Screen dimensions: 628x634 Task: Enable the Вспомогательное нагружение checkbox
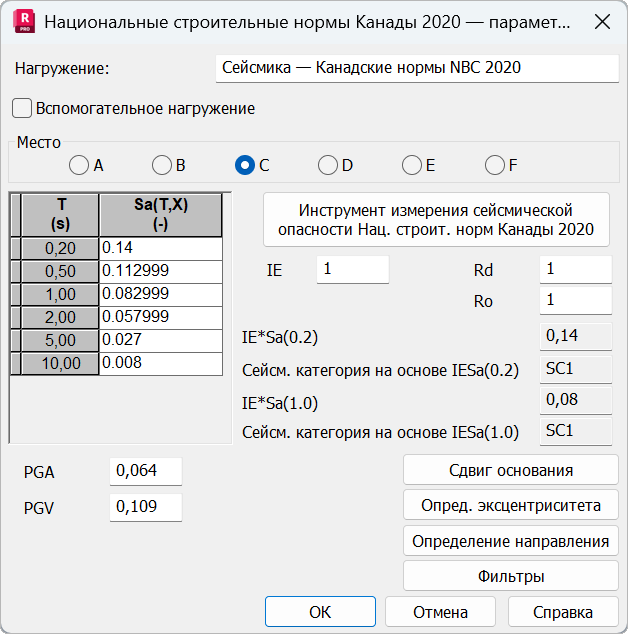point(22,108)
